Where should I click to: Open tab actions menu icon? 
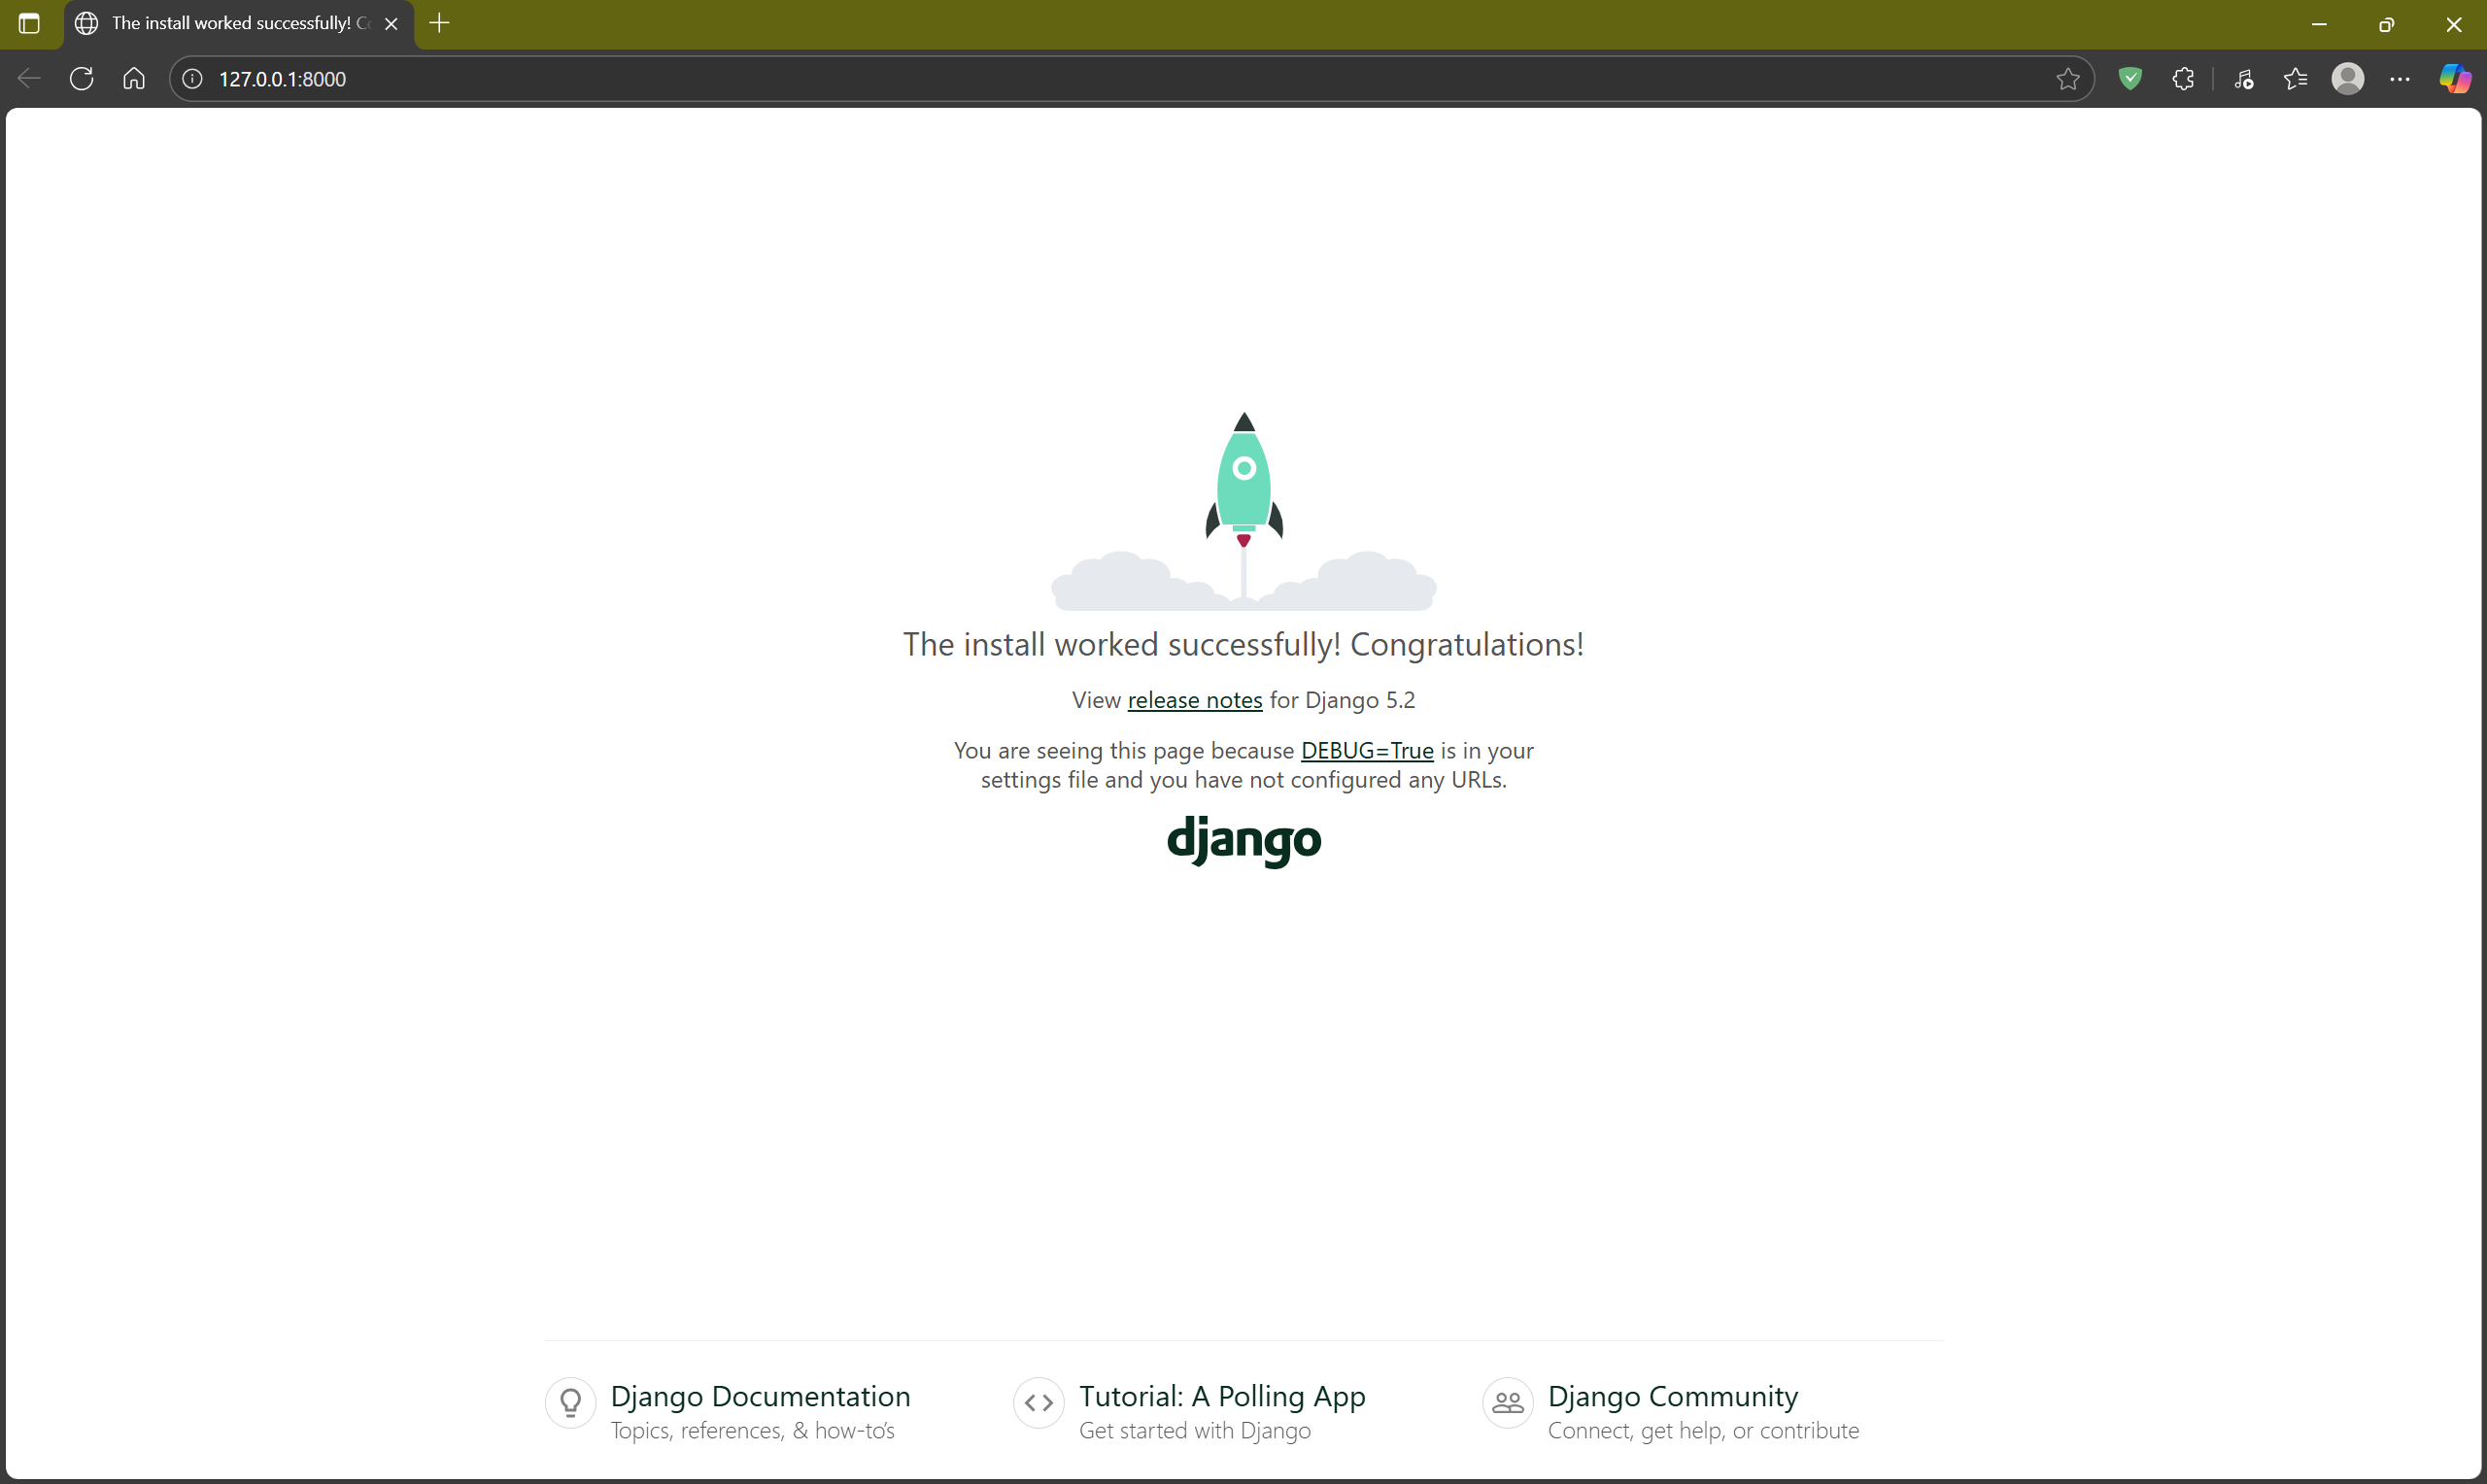click(29, 23)
